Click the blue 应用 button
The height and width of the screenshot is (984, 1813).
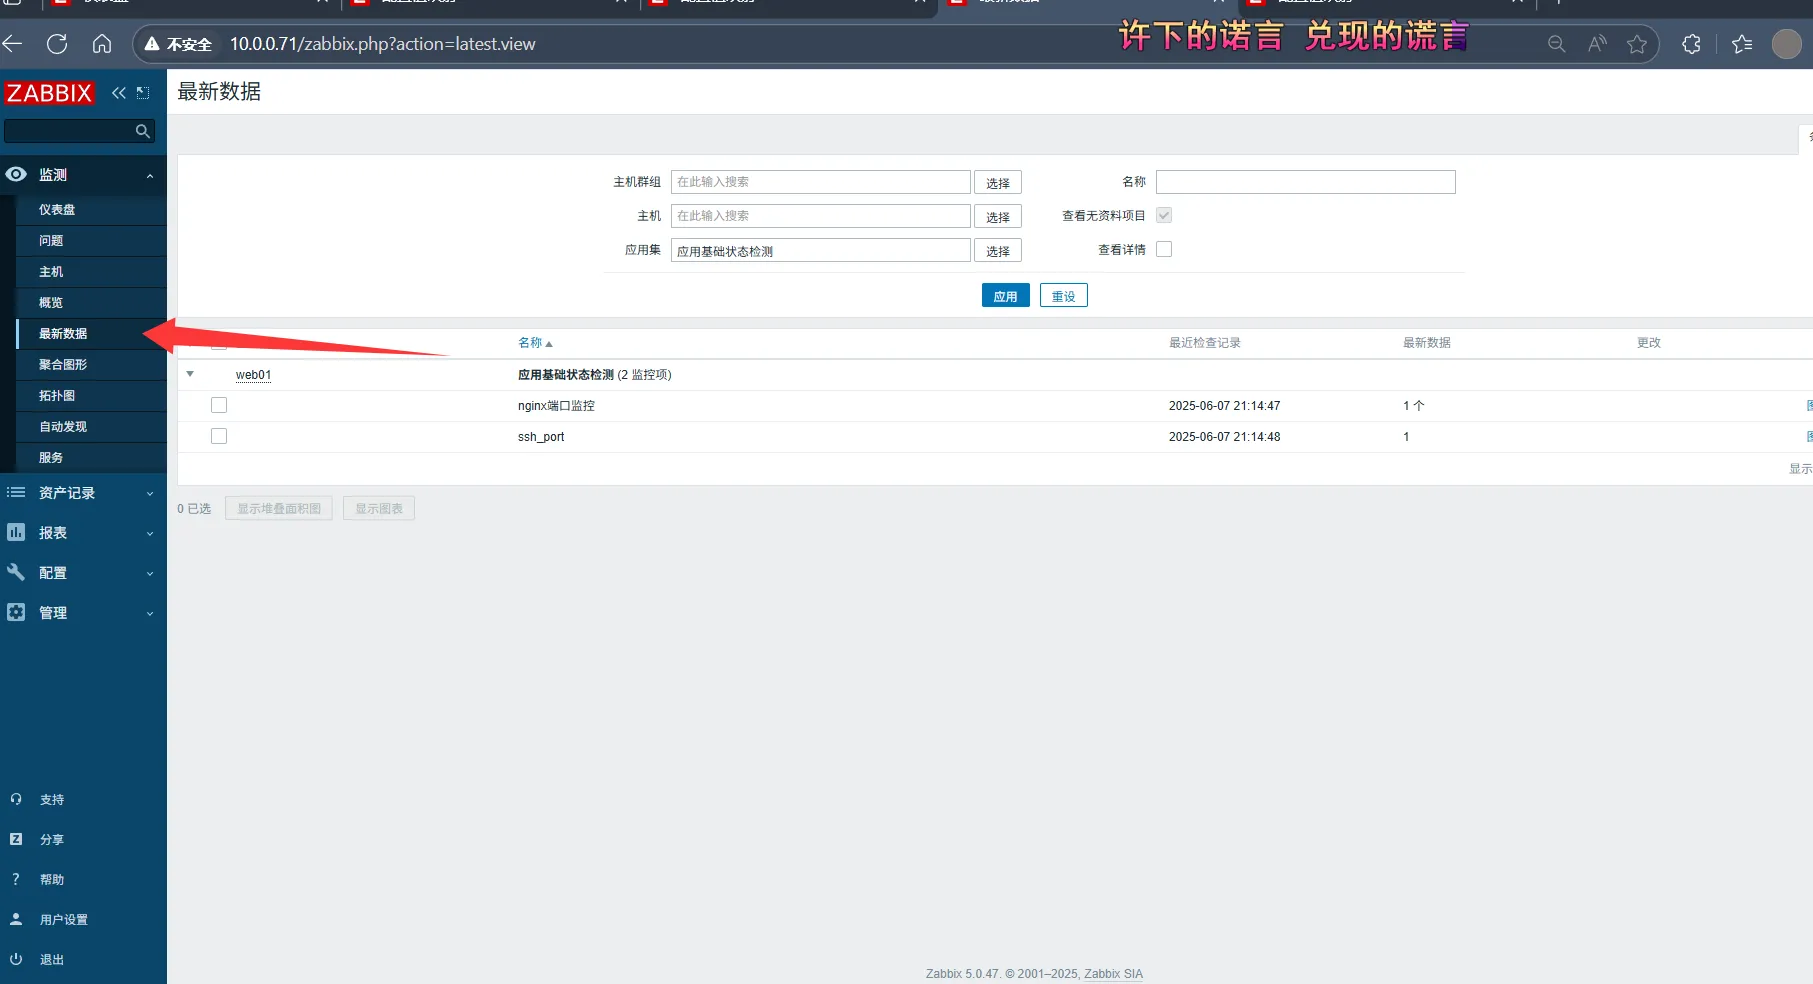pos(1005,296)
